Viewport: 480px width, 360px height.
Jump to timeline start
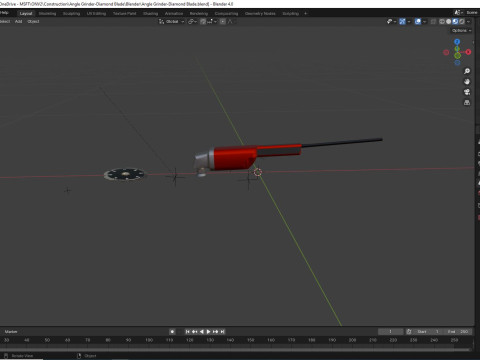[188, 332]
